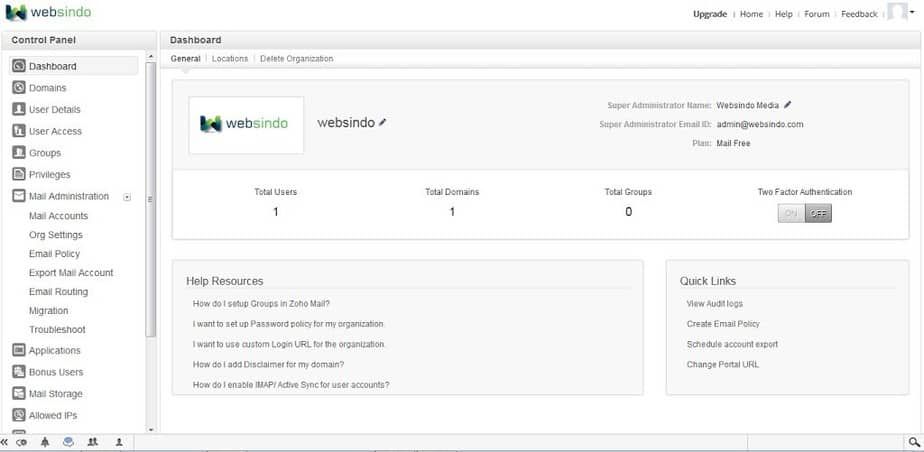
Task: Click the Allowed IPs icon
Action: coord(19,415)
